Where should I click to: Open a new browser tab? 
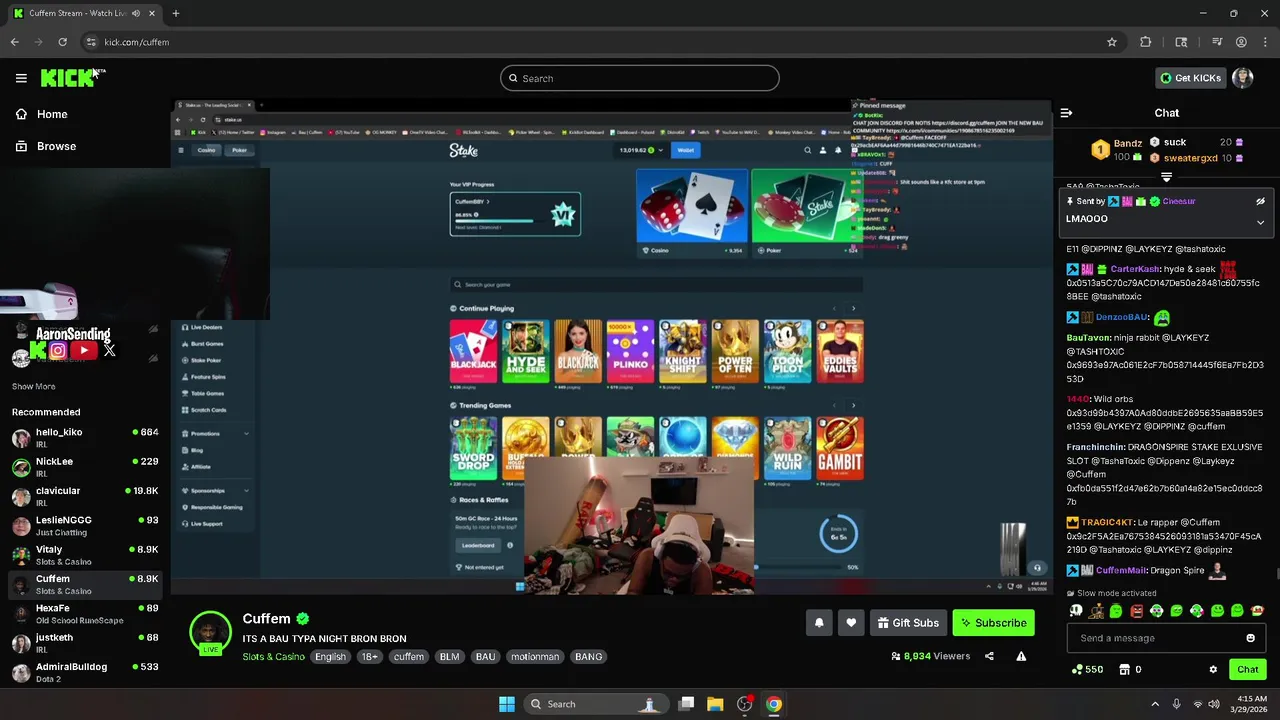[x=175, y=13]
